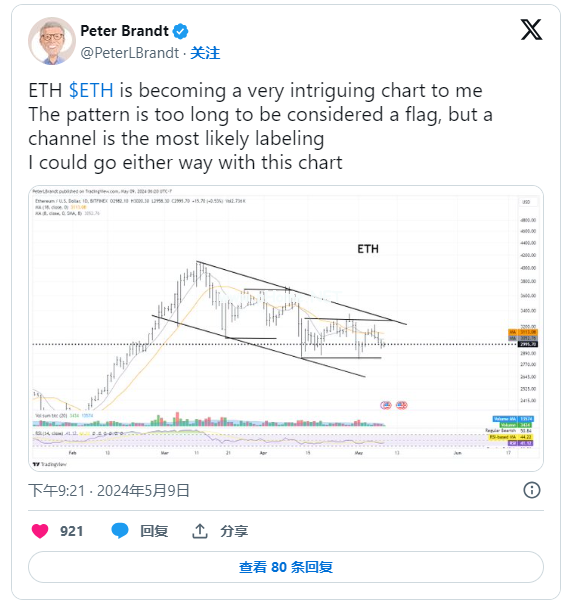The image size is (570, 612).
Task: Follow Peter Brandt via 关注 link
Action: click(205, 53)
